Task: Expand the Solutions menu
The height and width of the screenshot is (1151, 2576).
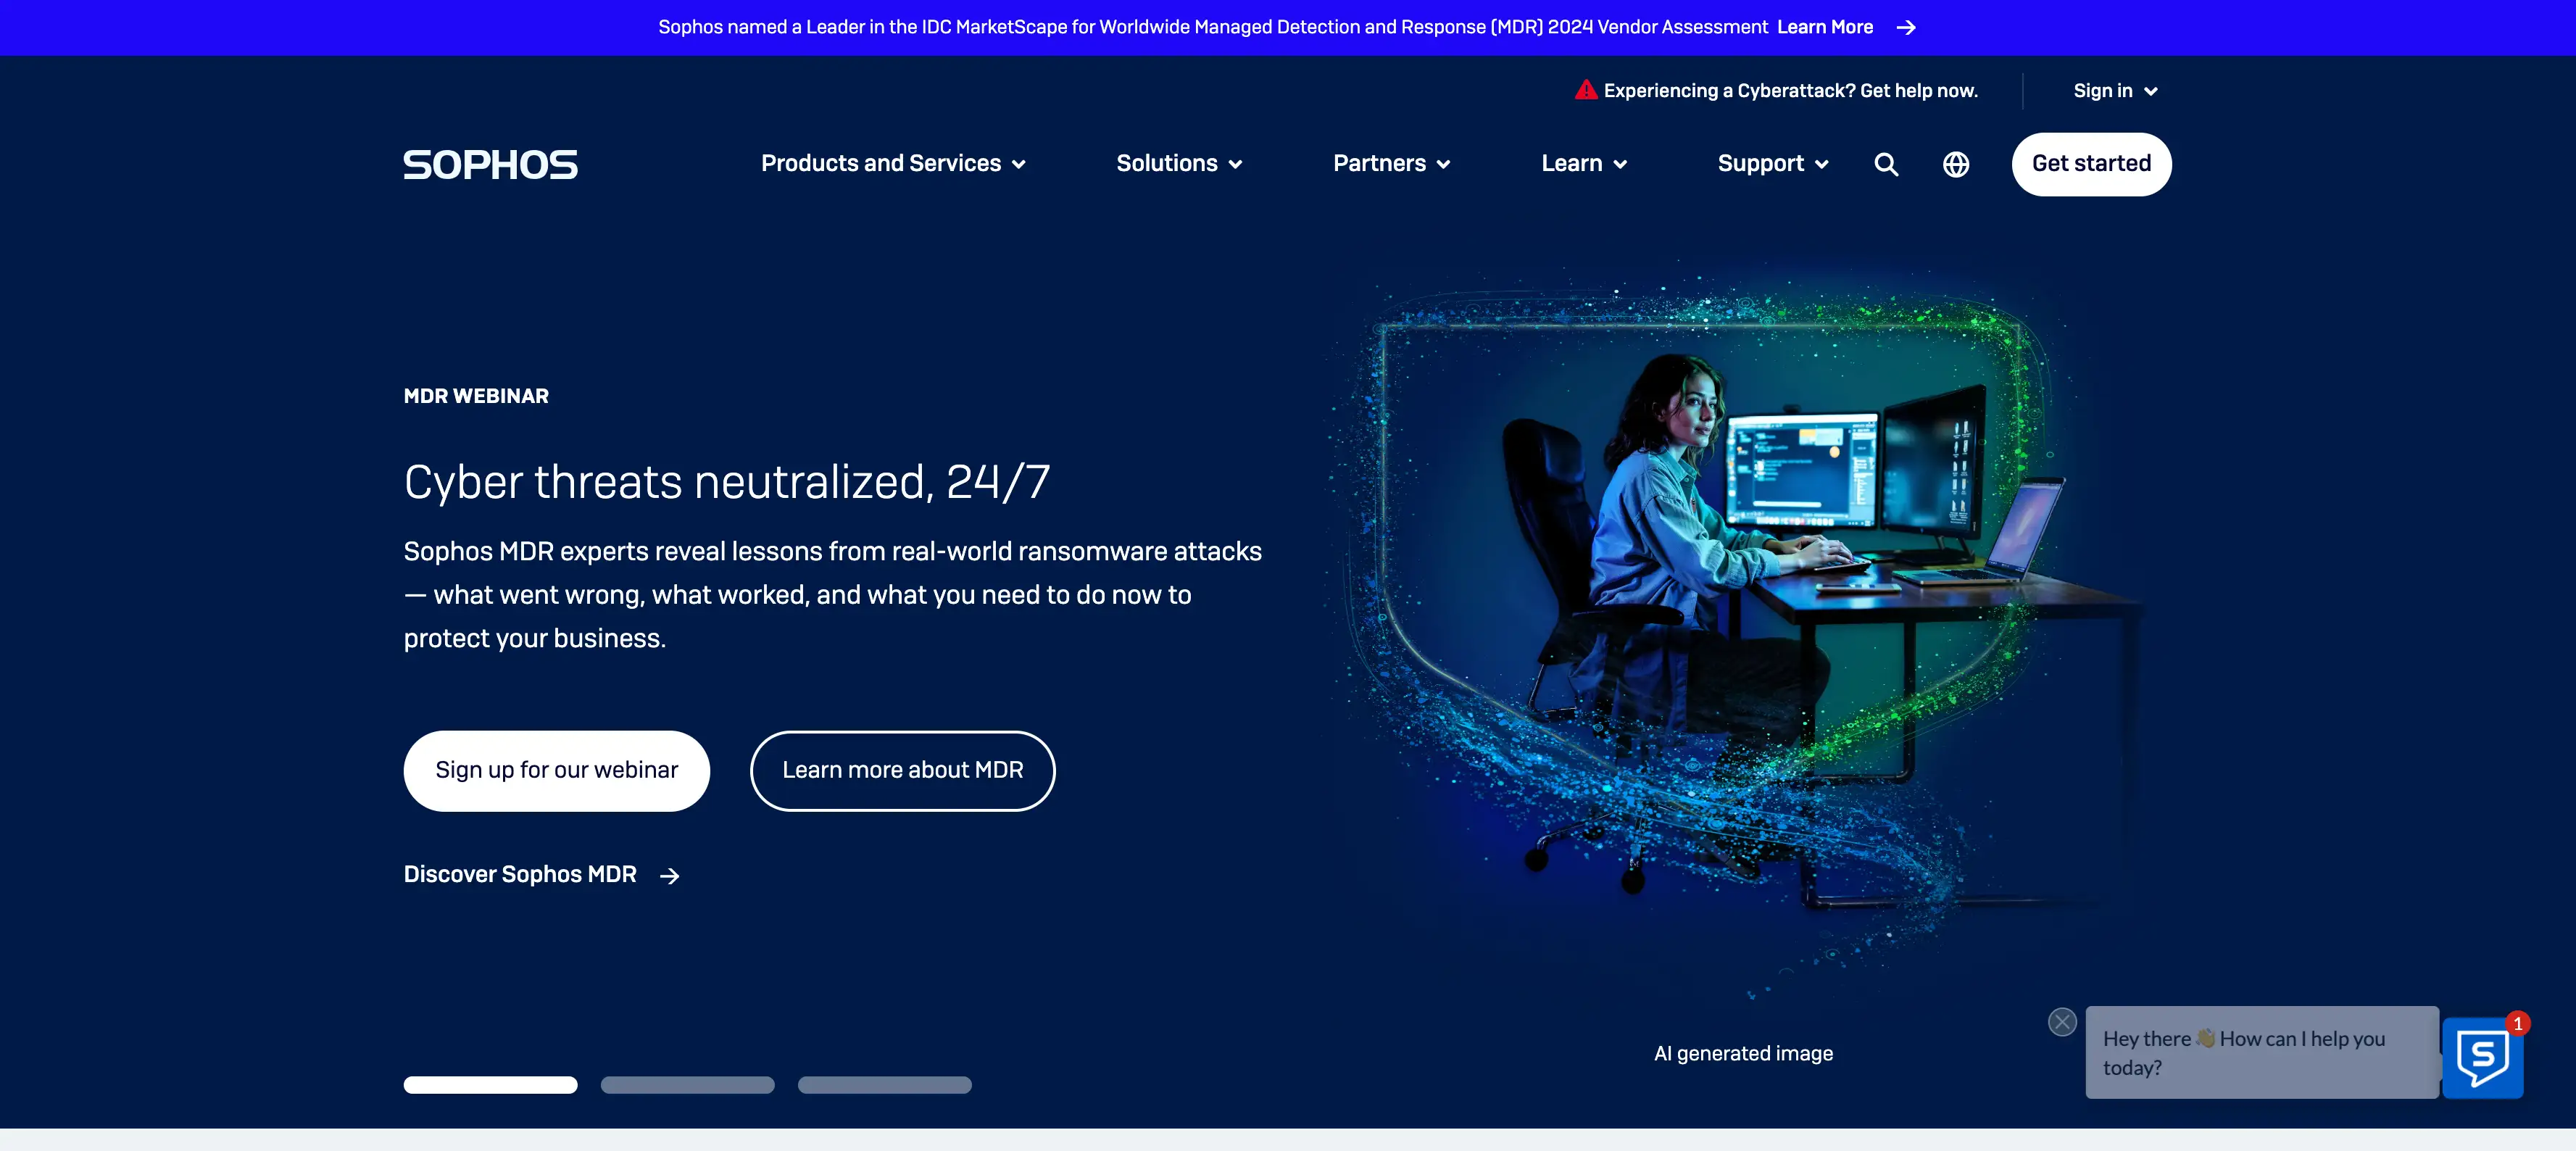Action: click(1179, 164)
